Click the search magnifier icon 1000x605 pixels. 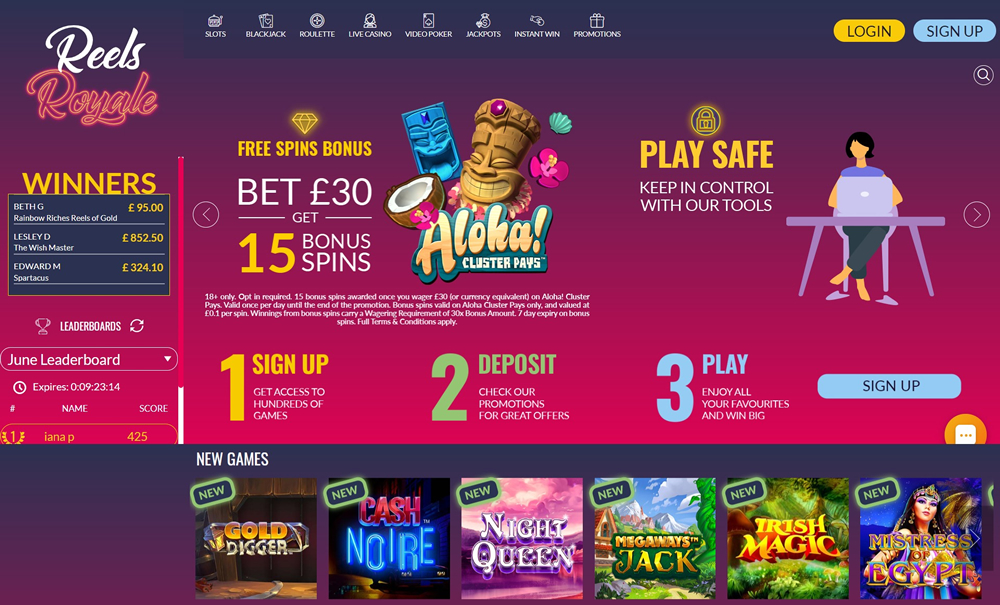[x=983, y=75]
